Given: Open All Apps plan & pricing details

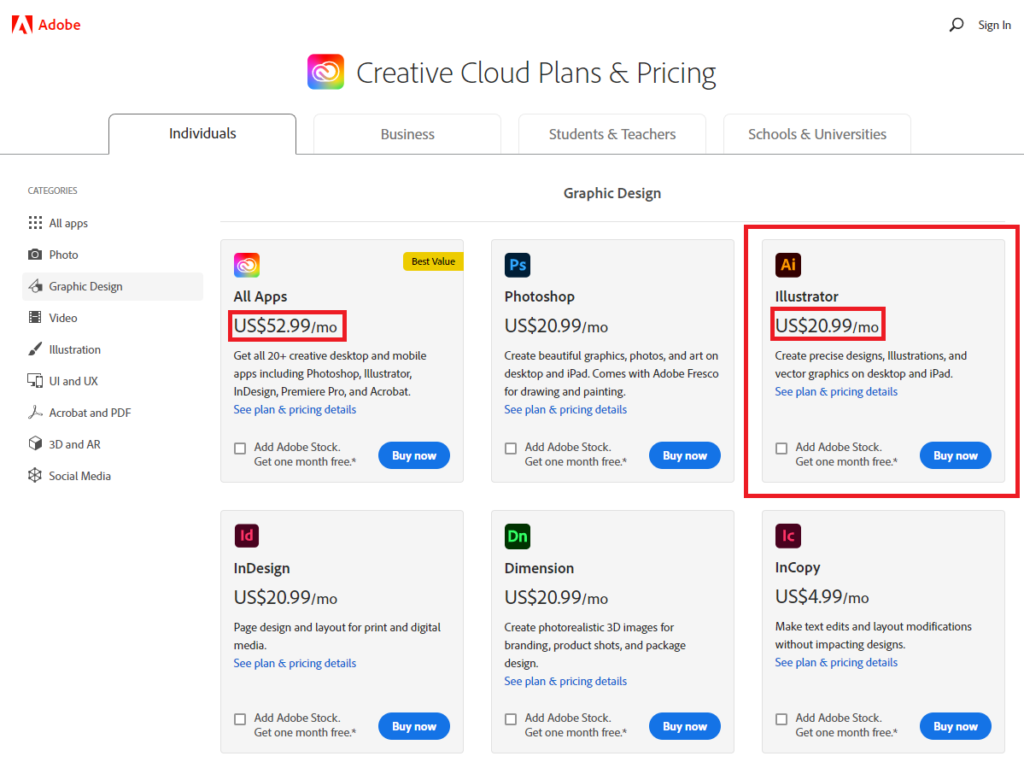Looking at the screenshot, I should [x=295, y=409].
